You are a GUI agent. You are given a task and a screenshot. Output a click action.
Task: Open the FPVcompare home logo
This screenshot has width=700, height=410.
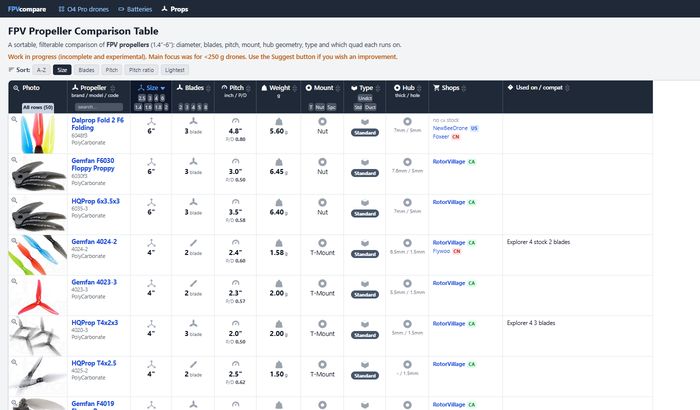click(27, 9)
